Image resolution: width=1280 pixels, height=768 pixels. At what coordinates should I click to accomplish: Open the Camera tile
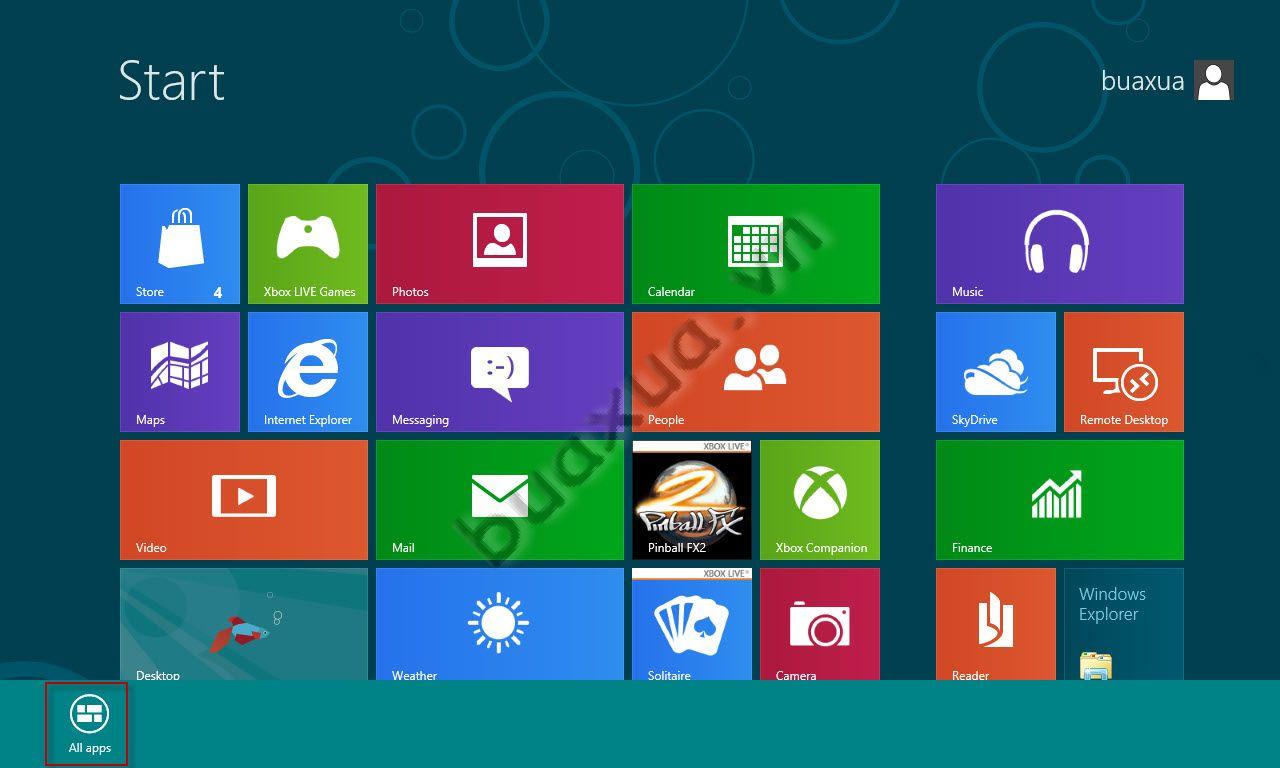[820, 624]
